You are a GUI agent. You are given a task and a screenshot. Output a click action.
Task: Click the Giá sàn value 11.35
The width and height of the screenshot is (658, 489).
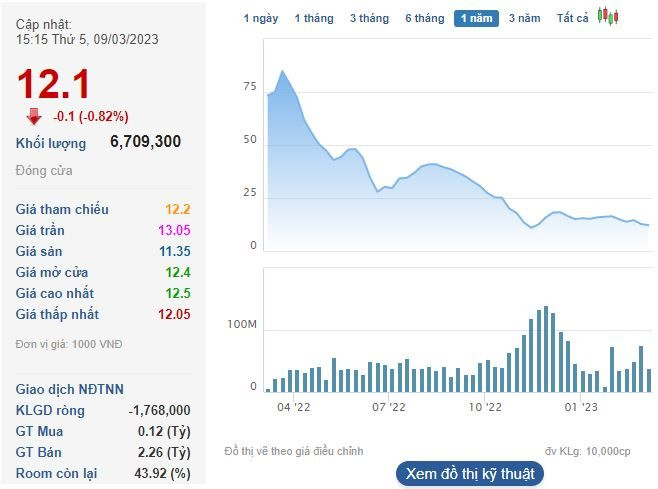point(173,251)
